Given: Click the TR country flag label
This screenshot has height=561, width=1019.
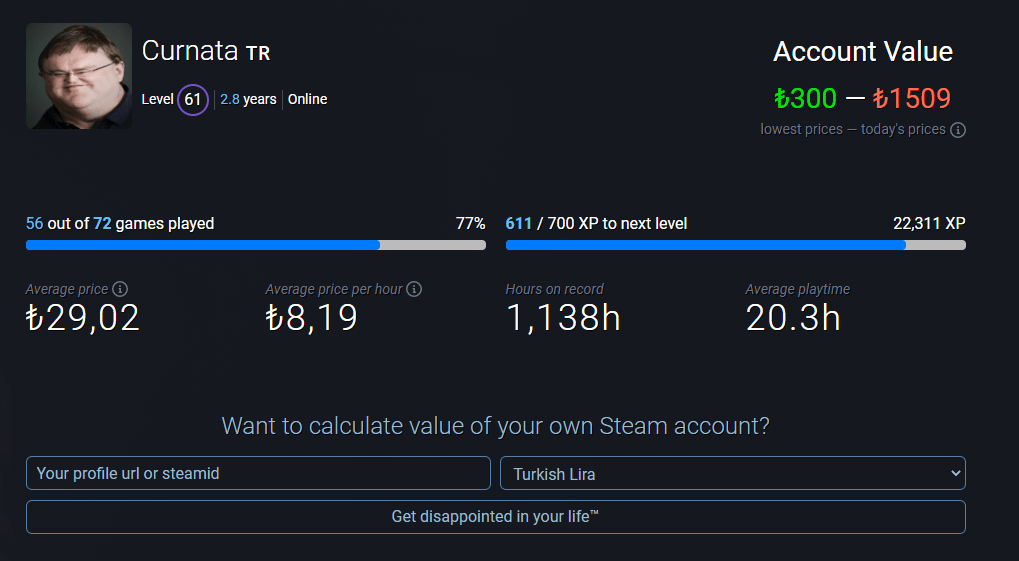Looking at the screenshot, I should [x=258, y=53].
